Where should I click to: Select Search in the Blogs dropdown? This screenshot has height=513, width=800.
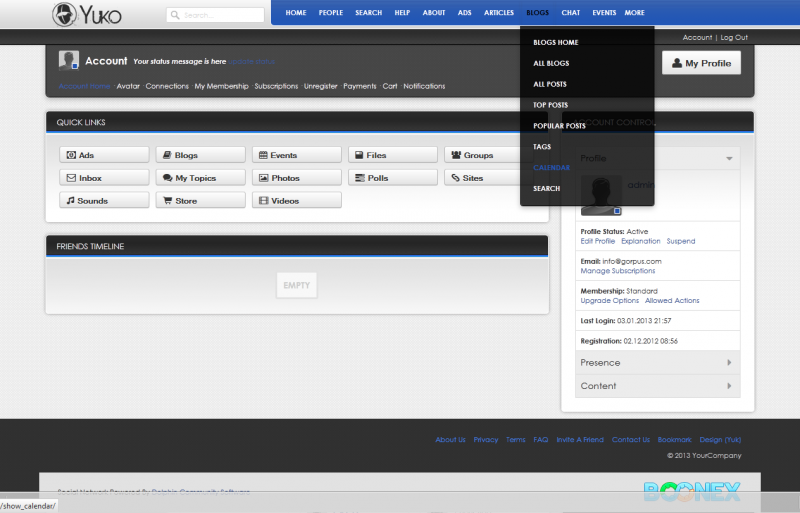546,189
